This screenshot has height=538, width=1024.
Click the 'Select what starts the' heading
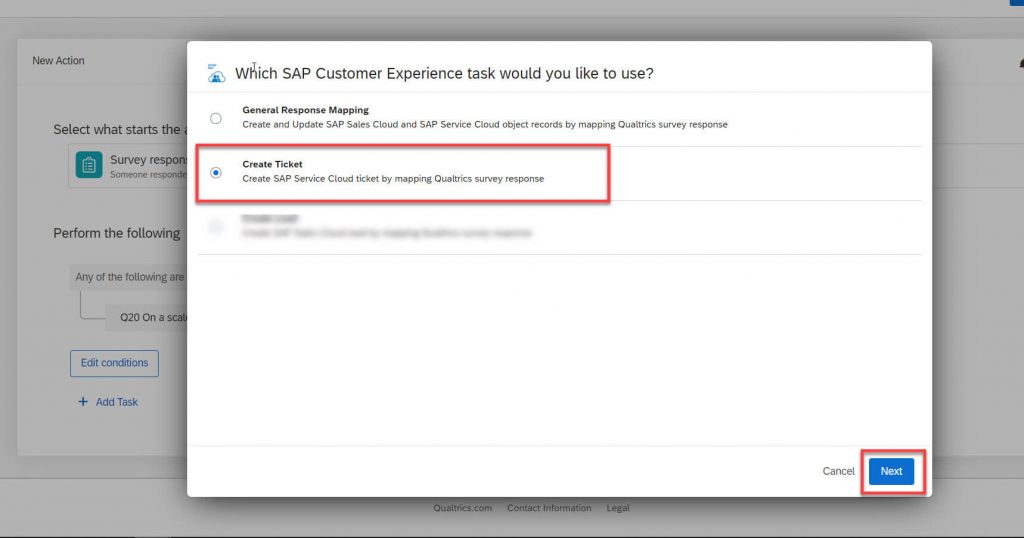(x=120, y=129)
